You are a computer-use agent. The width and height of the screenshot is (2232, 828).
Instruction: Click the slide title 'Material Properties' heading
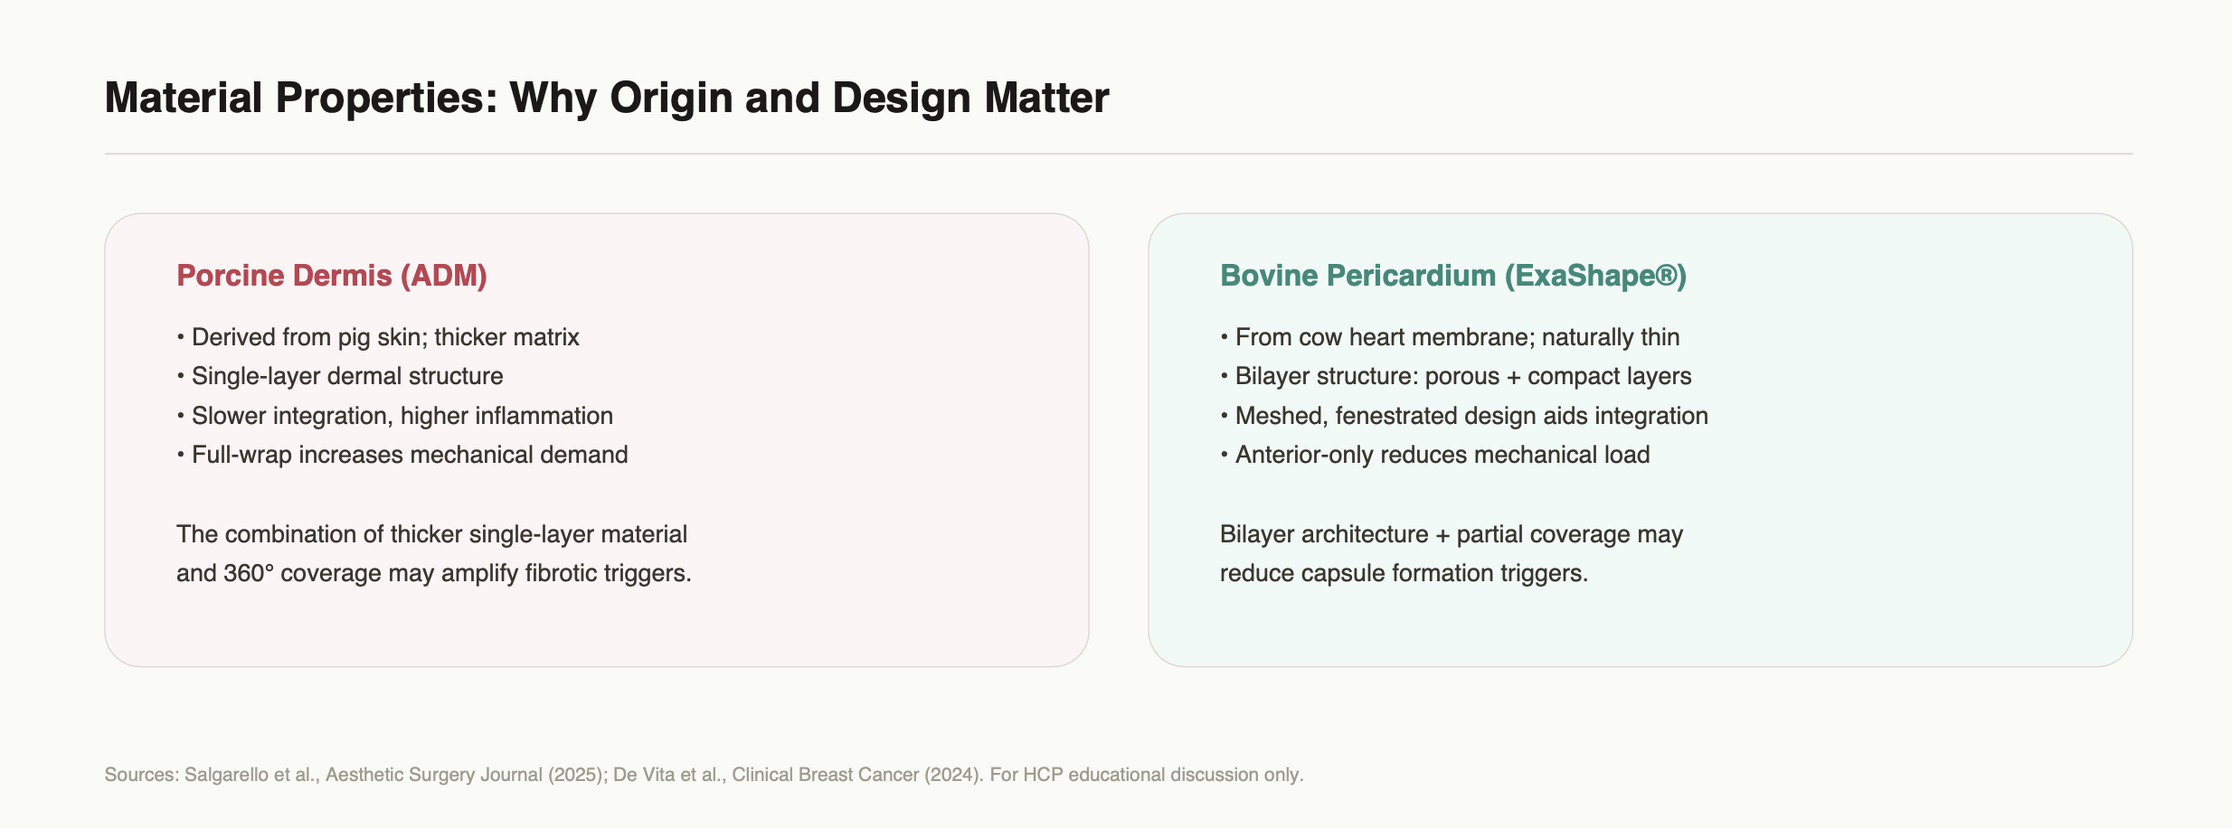606,98
